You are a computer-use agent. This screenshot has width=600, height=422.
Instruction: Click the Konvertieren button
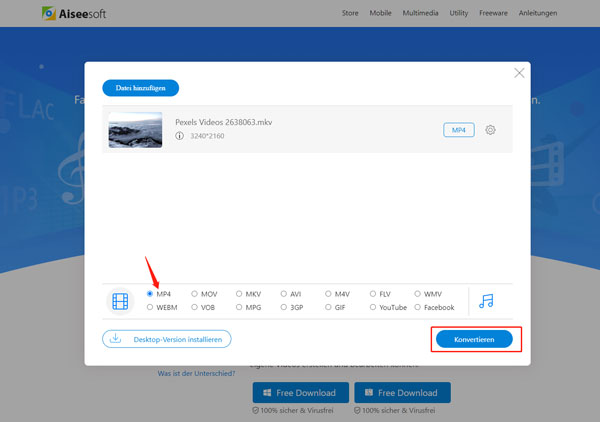(476, 339)
